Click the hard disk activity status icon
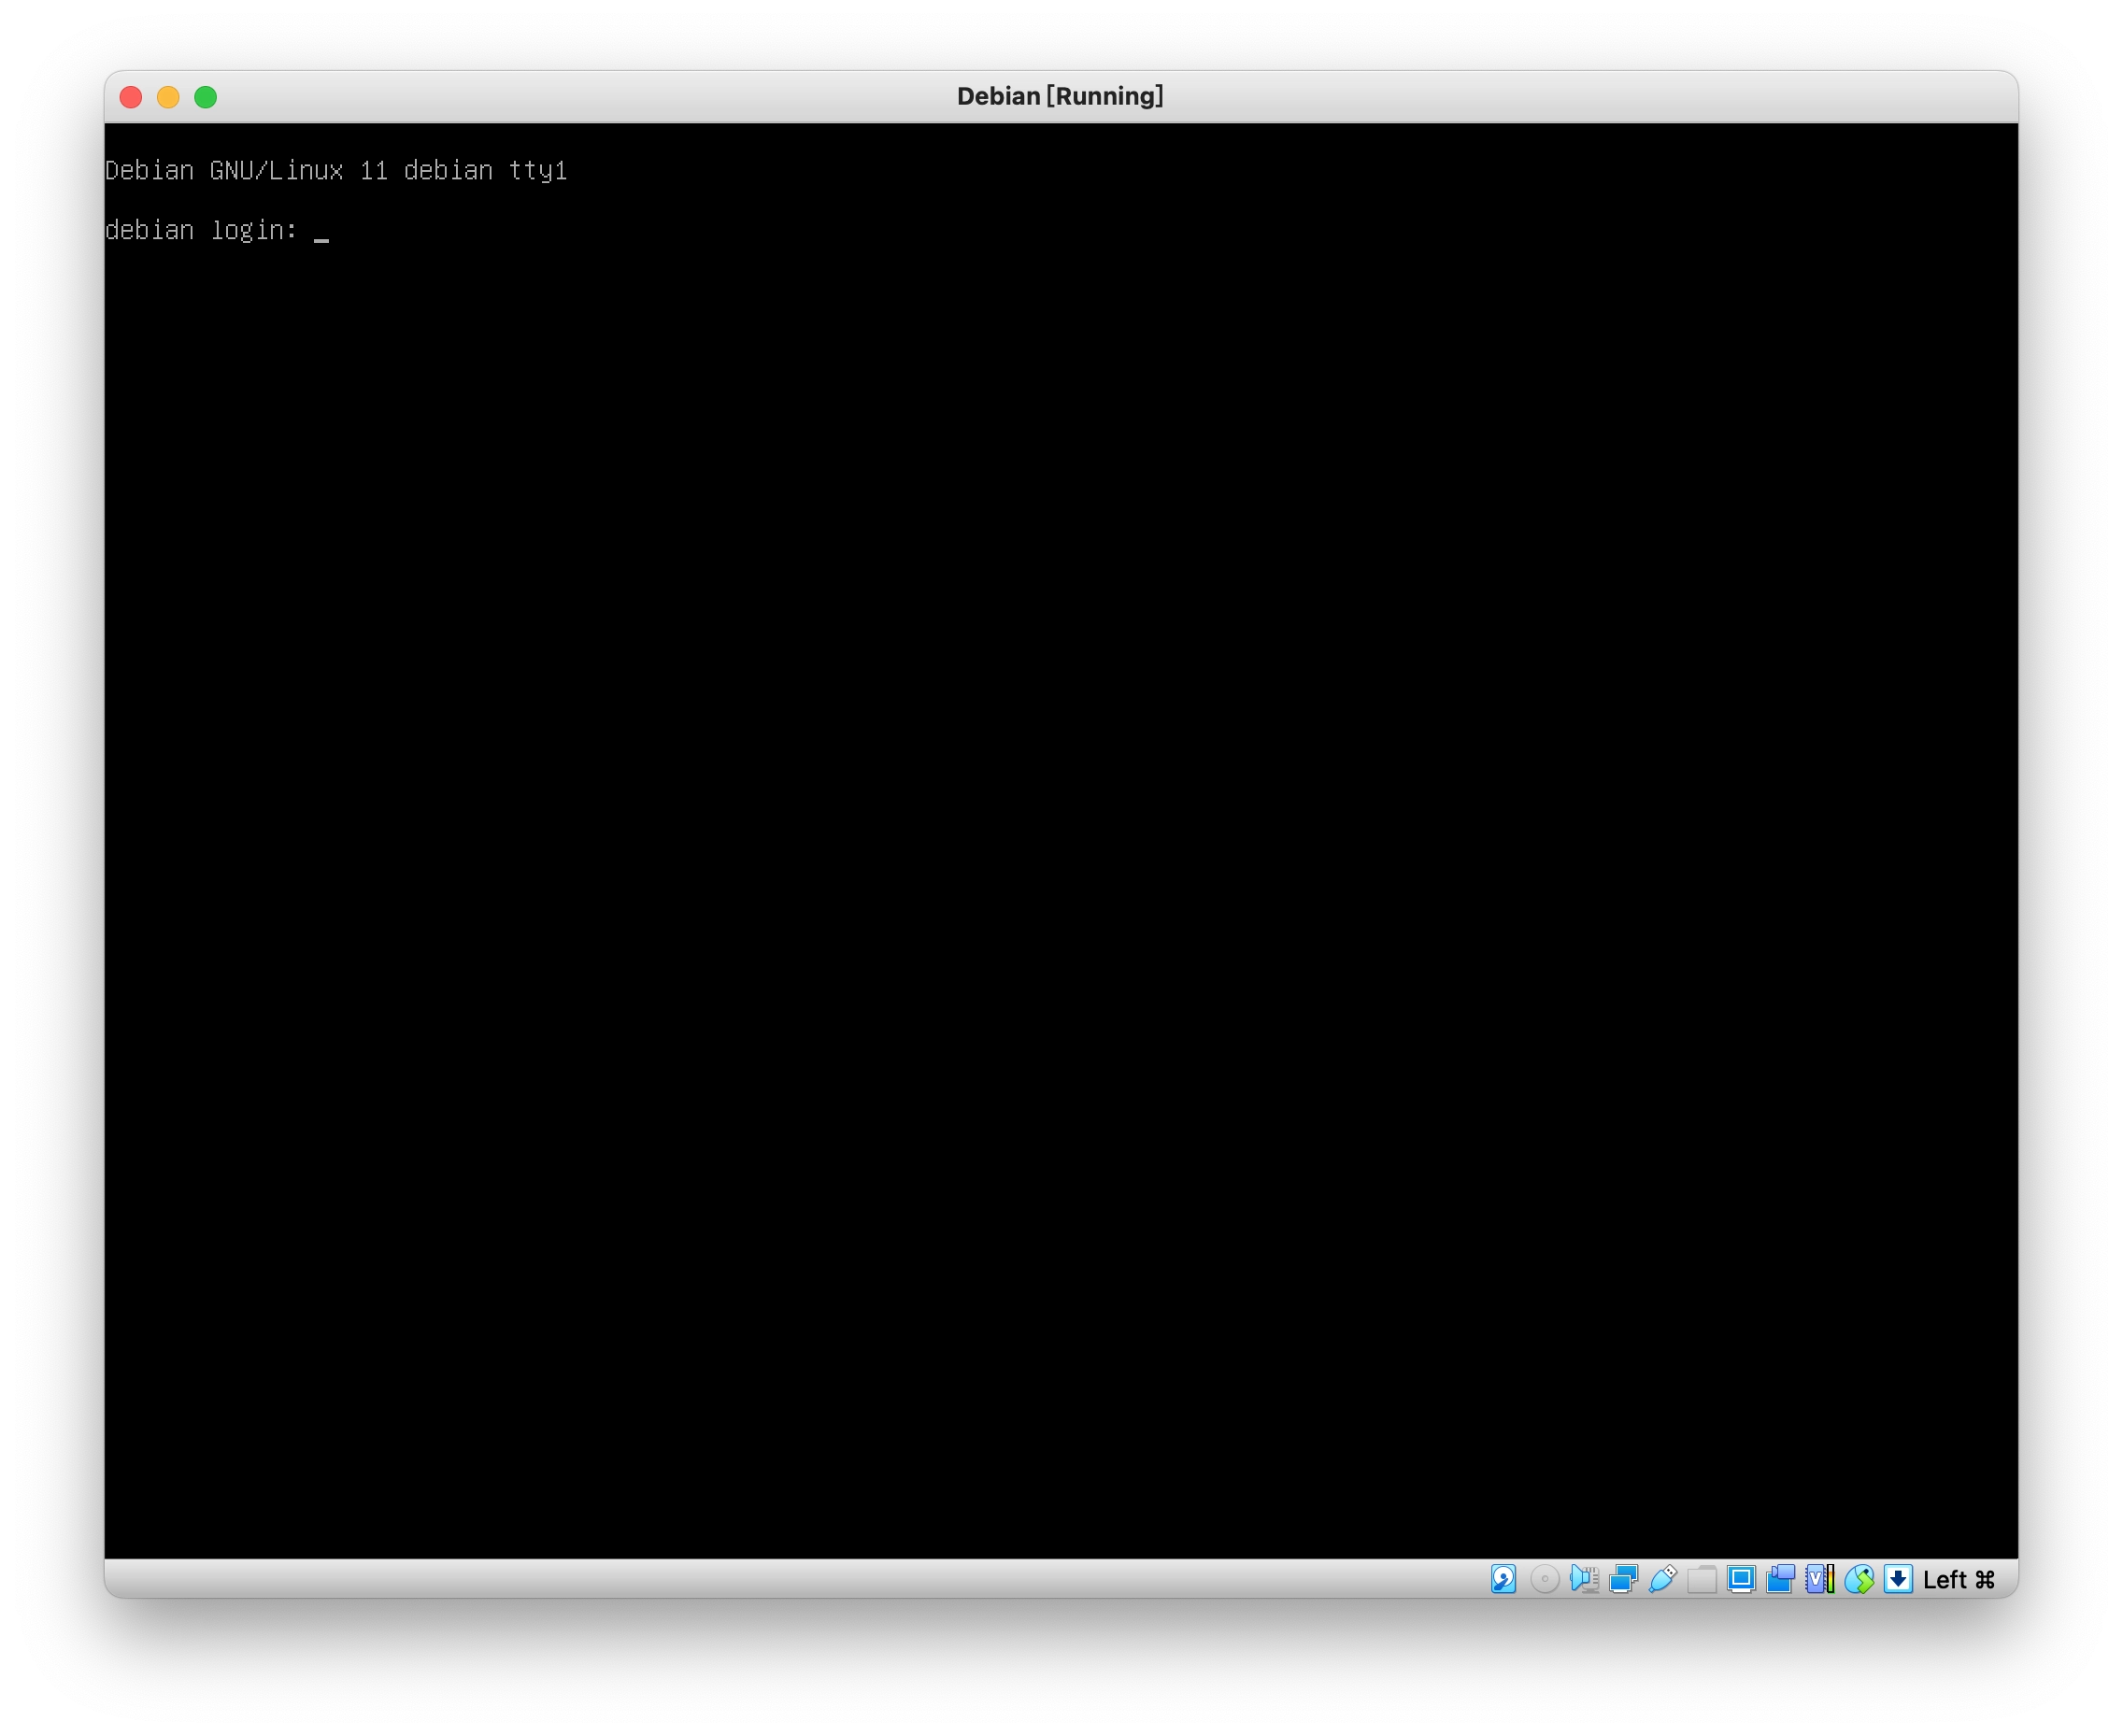 [x=1503, y=1579]
